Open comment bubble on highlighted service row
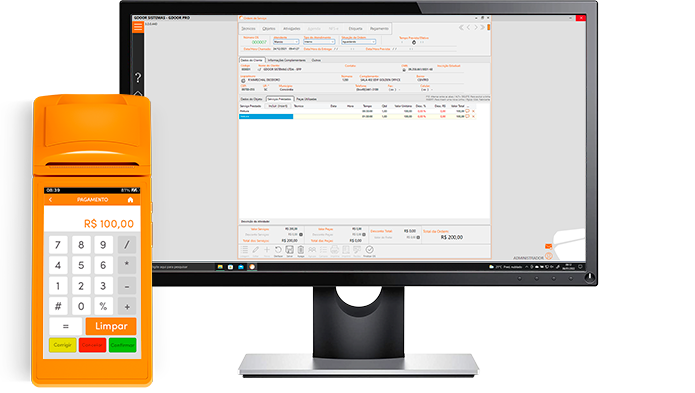Screen dimensions: 695x393 (x=467, y=117)
